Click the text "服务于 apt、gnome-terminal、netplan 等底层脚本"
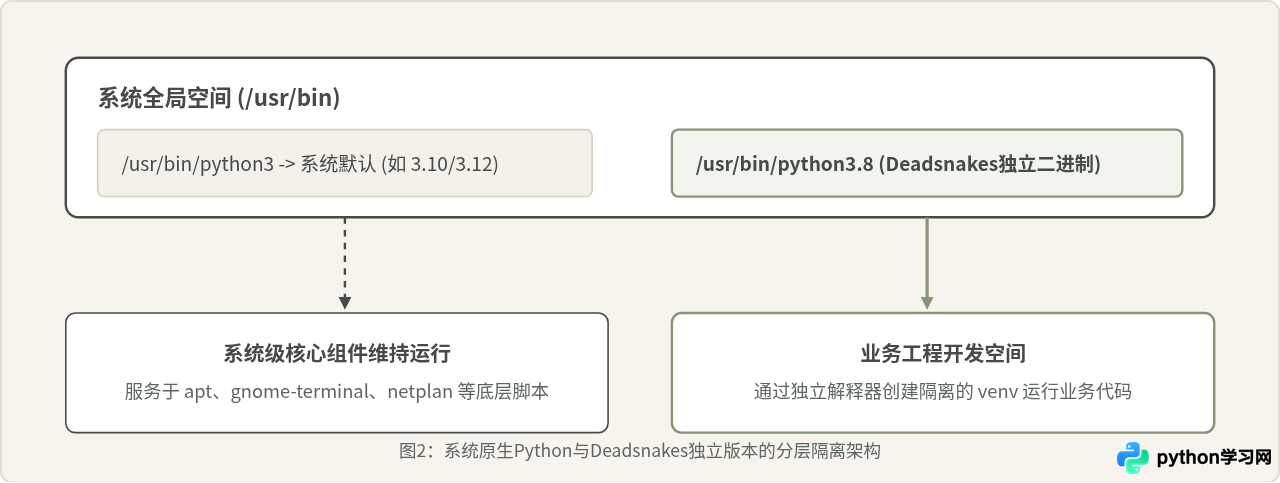 (337, 392)
